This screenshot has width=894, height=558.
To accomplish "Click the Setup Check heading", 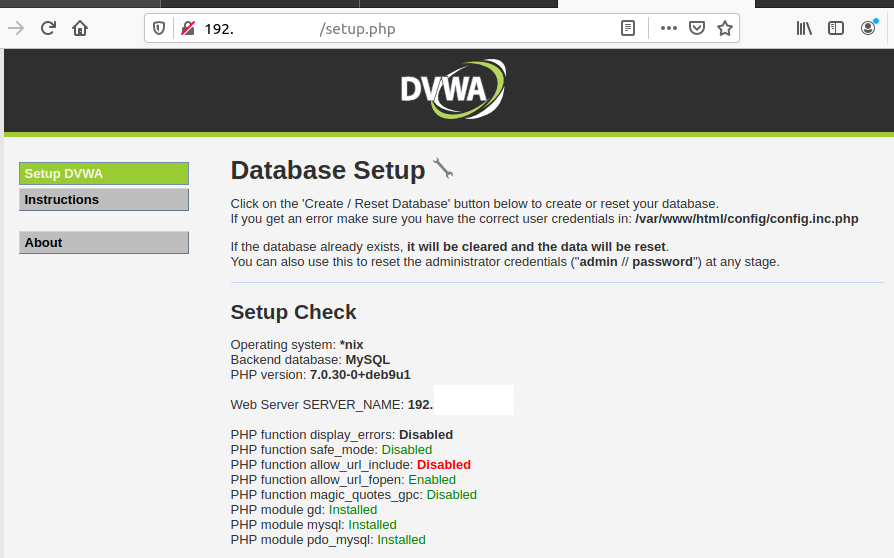I will (293, 312).
